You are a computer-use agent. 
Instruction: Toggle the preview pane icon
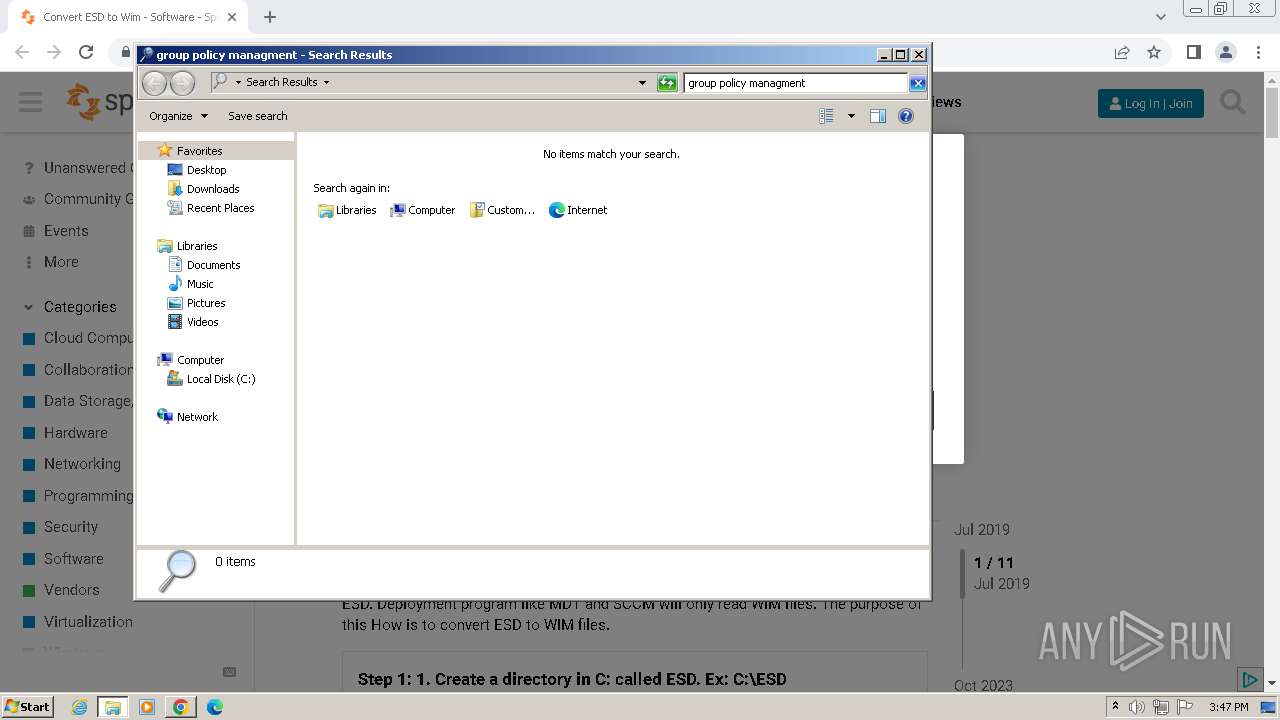(x=878, y=116)
